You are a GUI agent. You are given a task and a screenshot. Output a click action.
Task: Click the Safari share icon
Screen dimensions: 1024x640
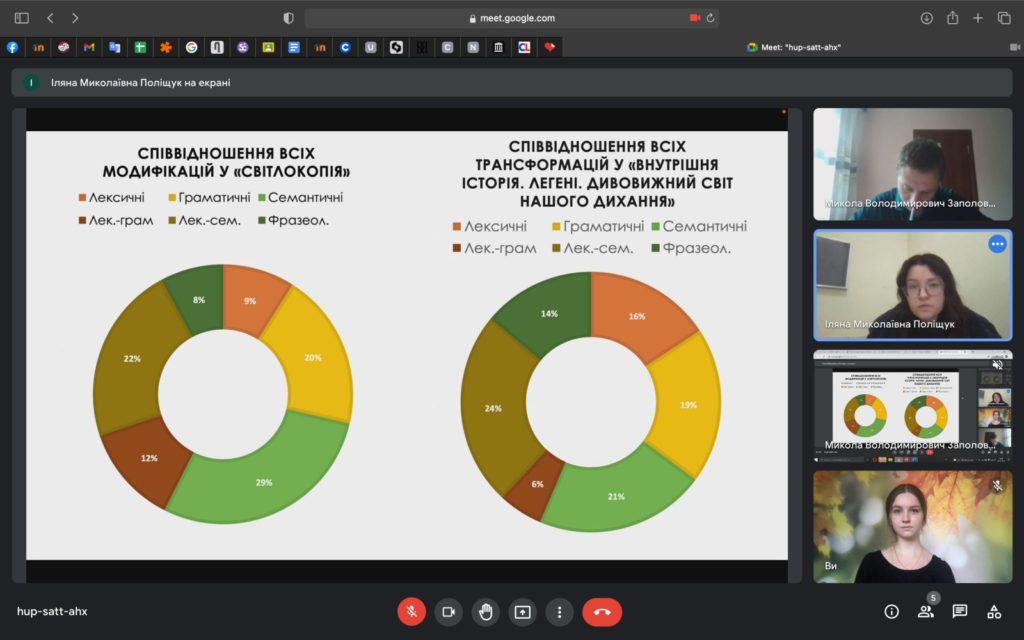pos(952,18)
